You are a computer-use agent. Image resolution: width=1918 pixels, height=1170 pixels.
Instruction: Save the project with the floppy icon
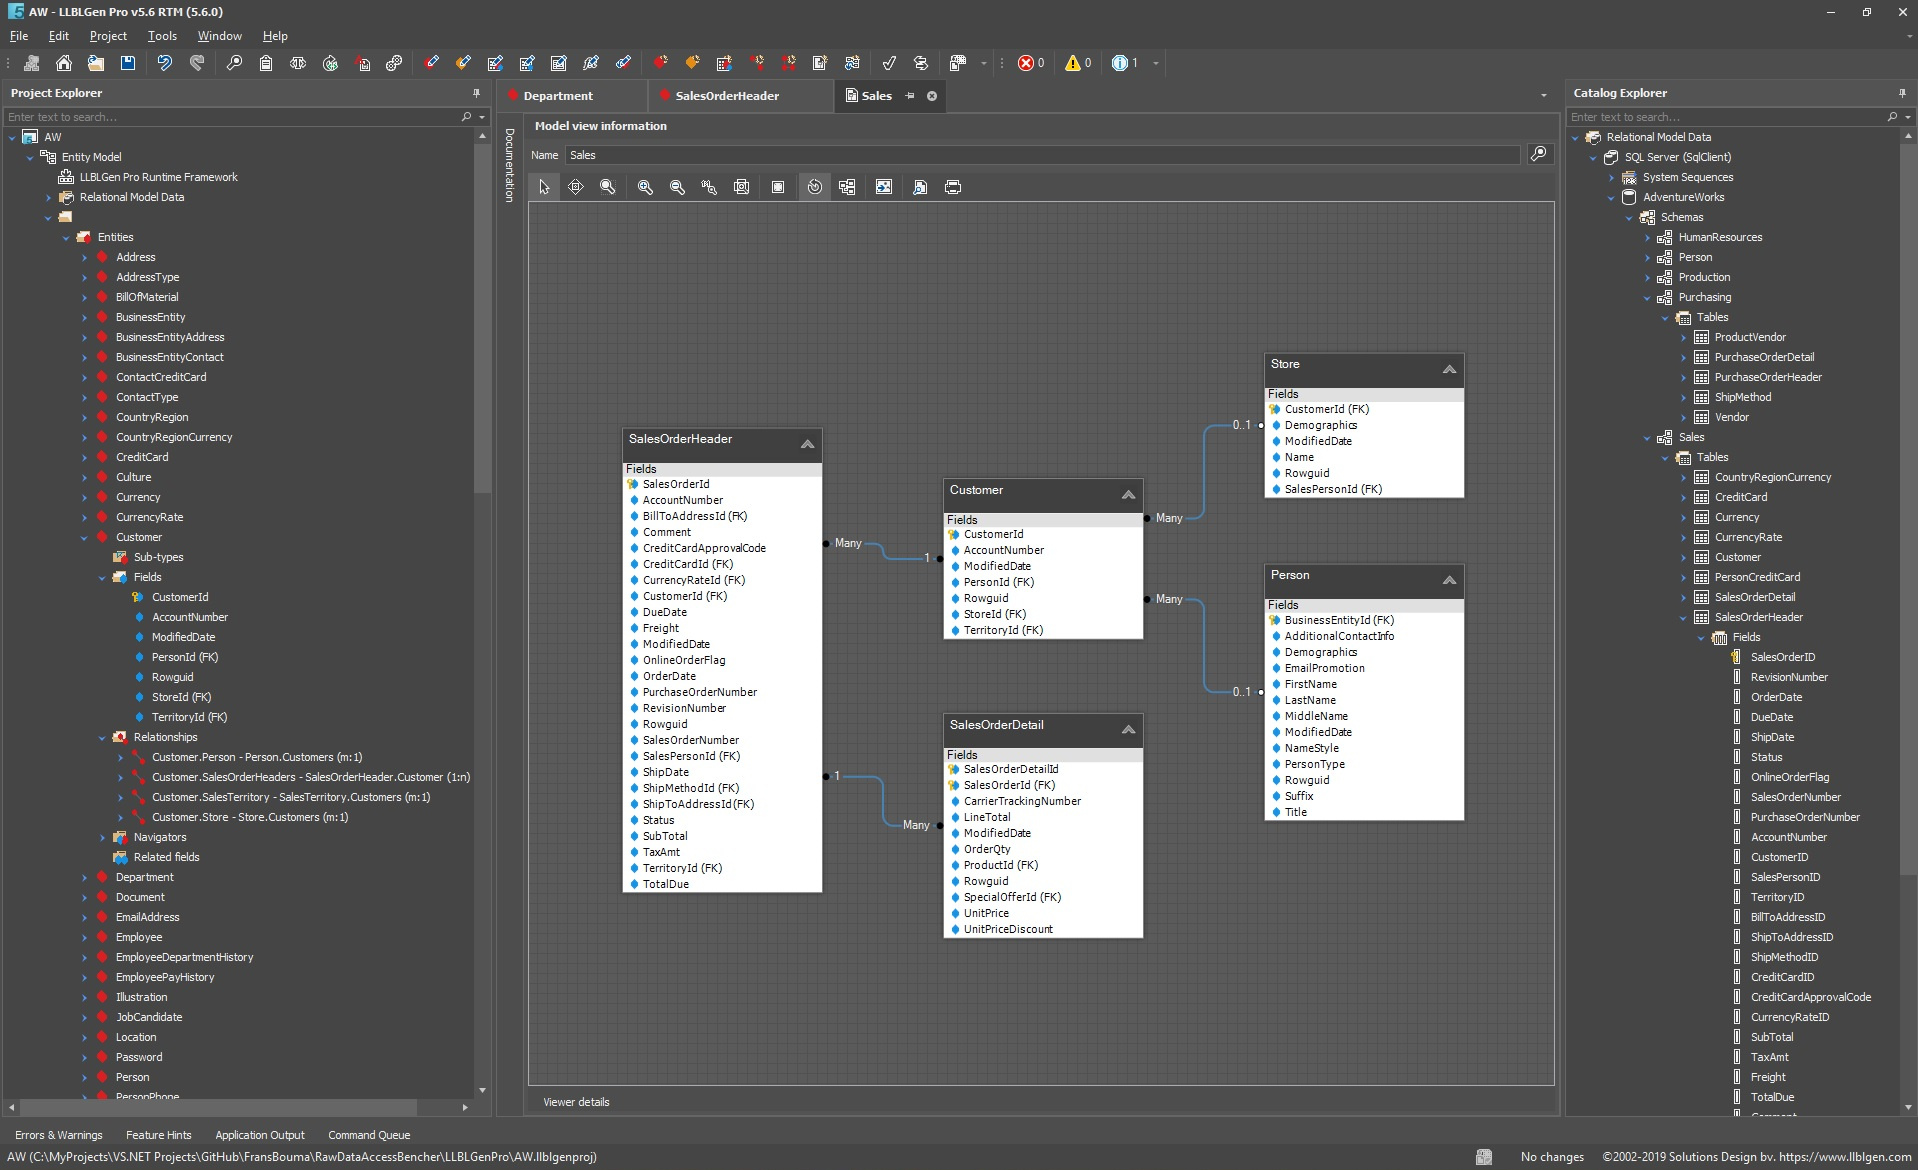(128, 63)
